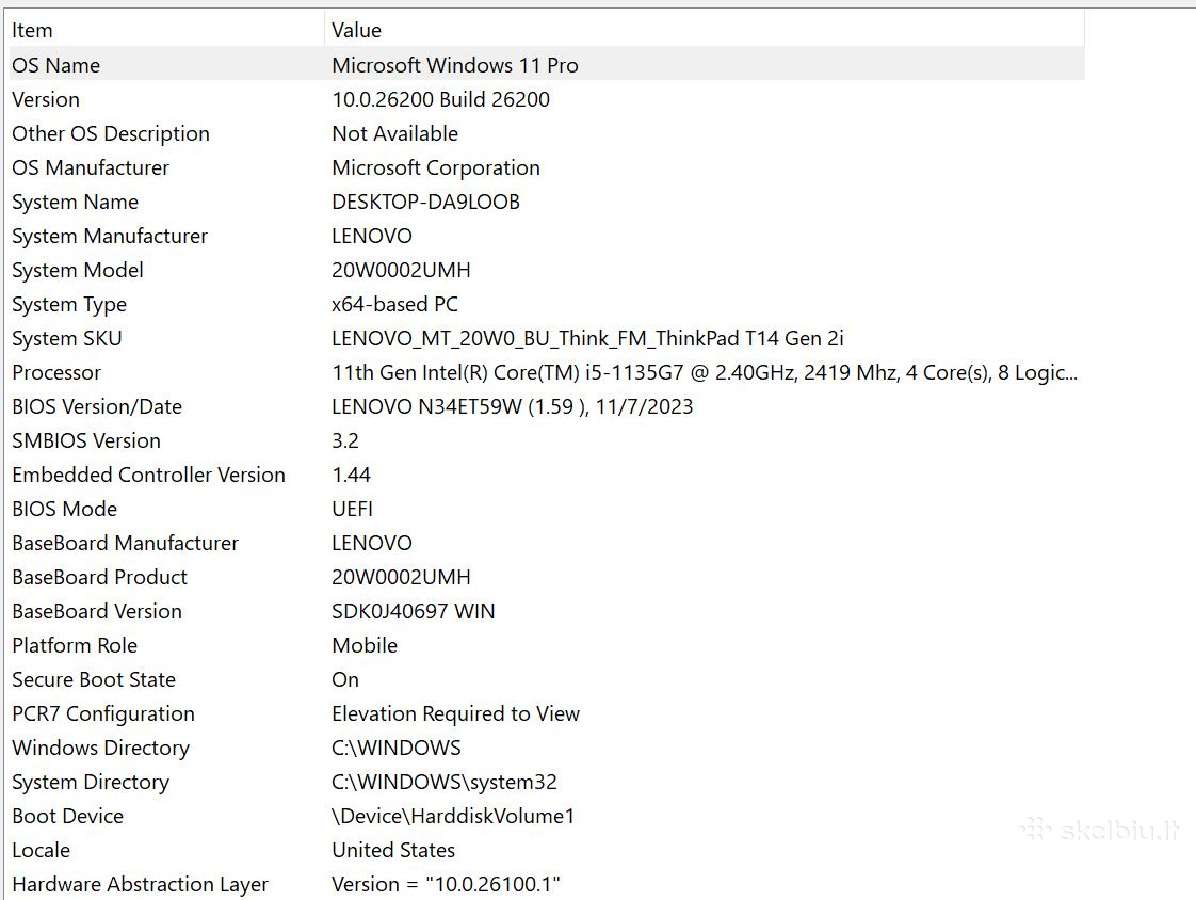
Task: Select 20W0002UMH value in System Model row
Action: click(401, 270)
